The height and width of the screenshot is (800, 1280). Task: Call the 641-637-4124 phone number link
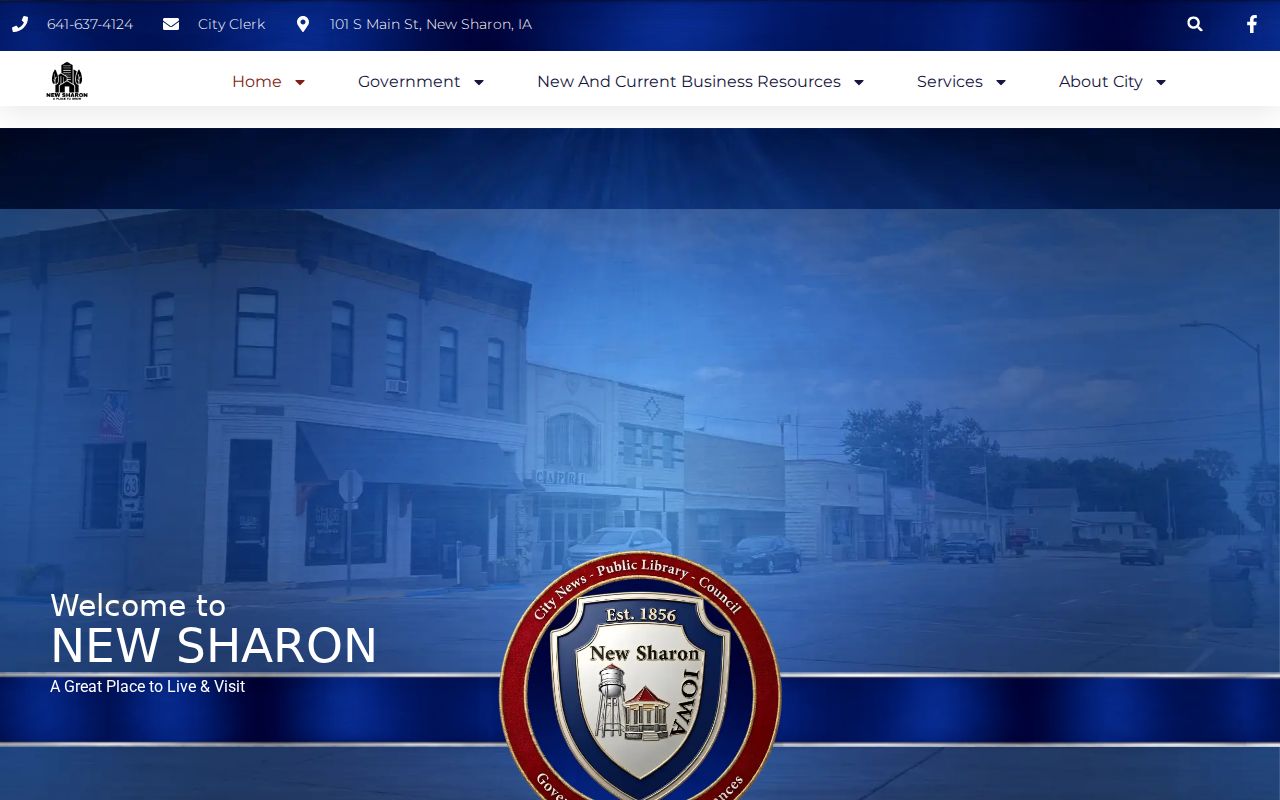(90, 24)
